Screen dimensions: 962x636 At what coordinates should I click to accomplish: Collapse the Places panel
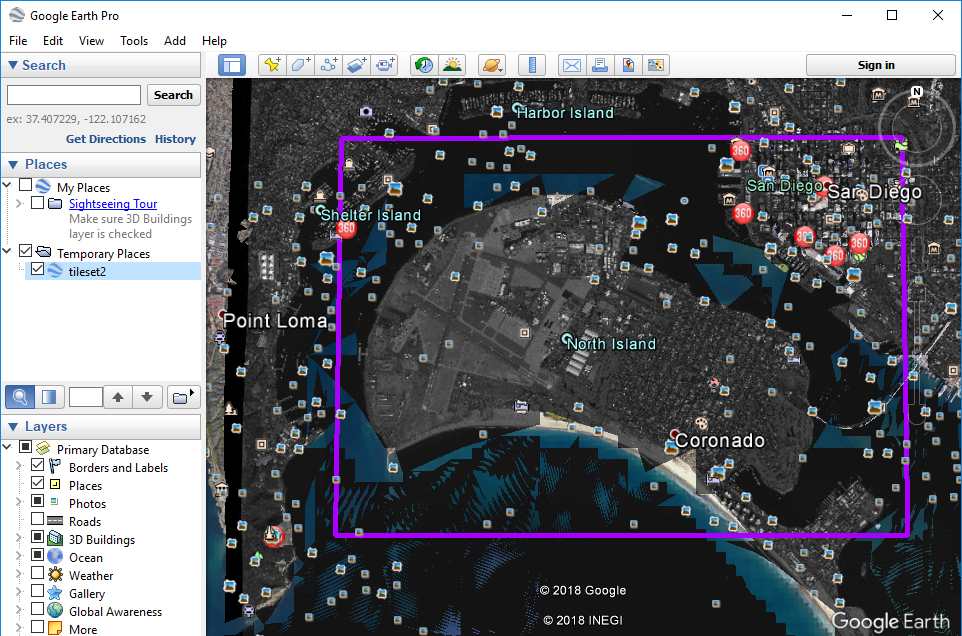(x=12, y=164)
